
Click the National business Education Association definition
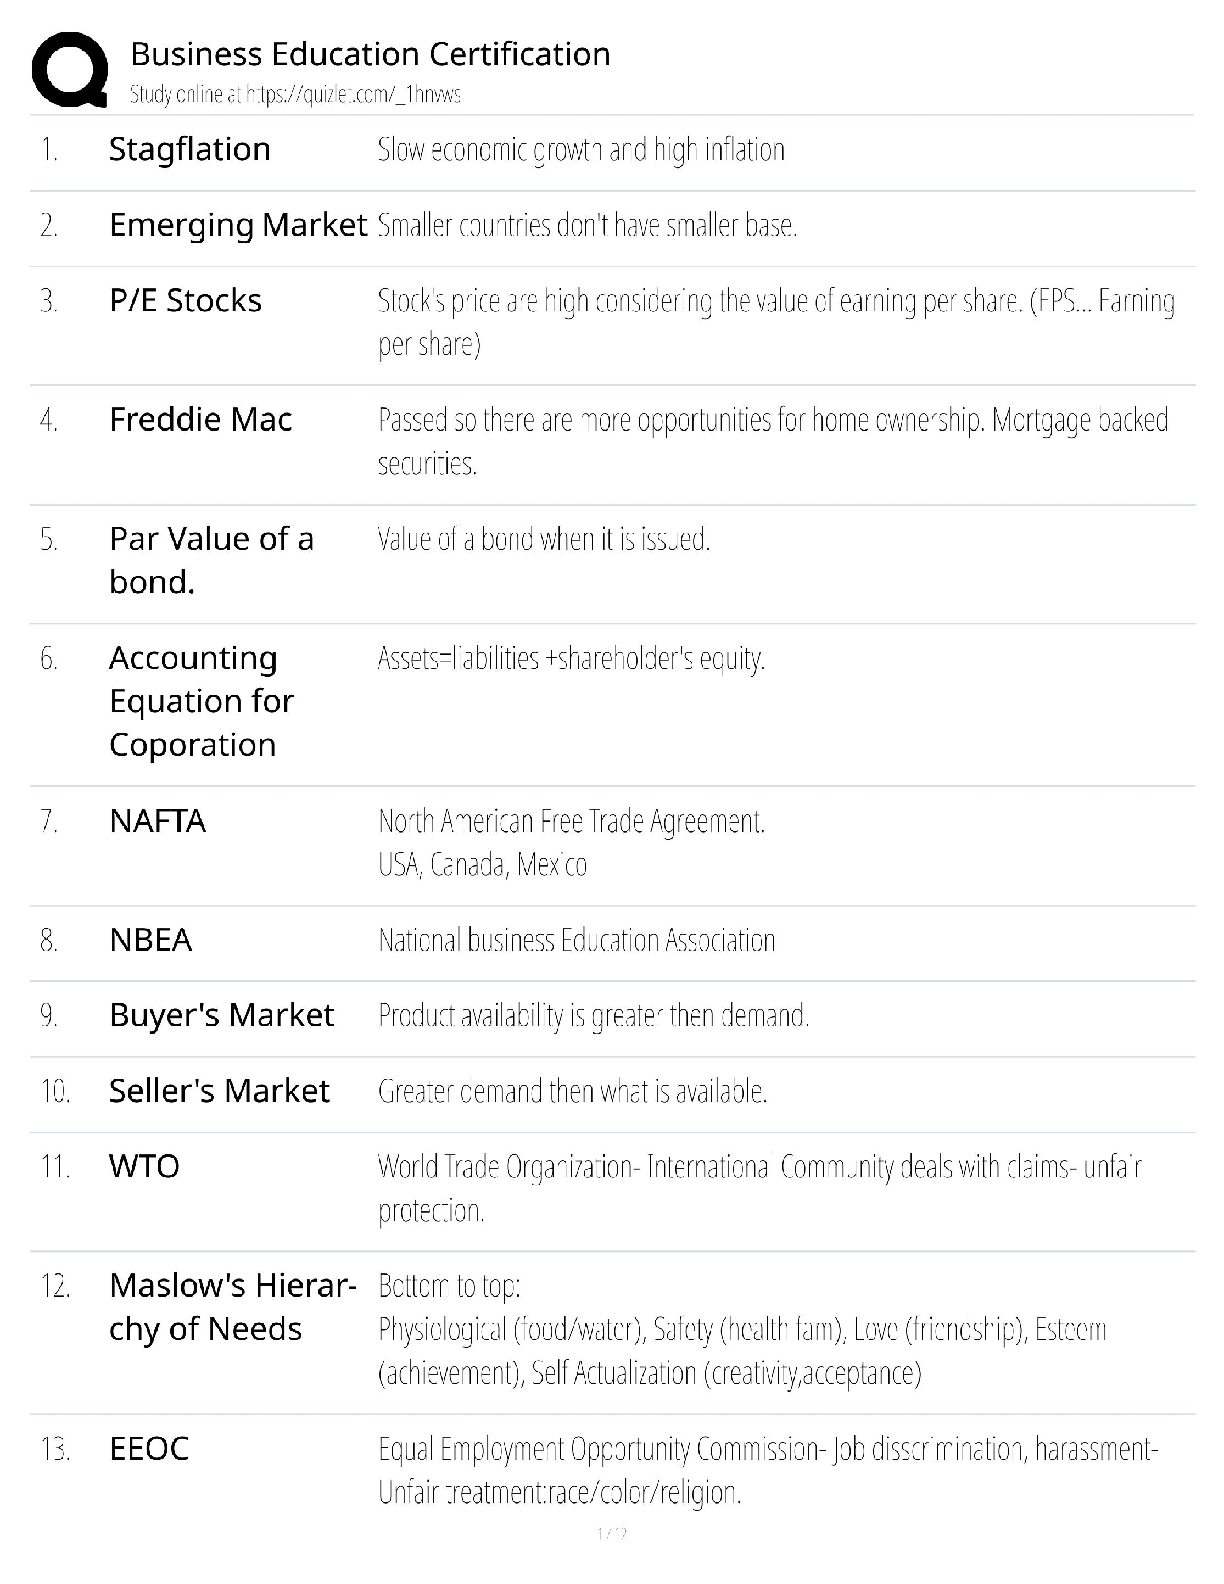point(576,941)
